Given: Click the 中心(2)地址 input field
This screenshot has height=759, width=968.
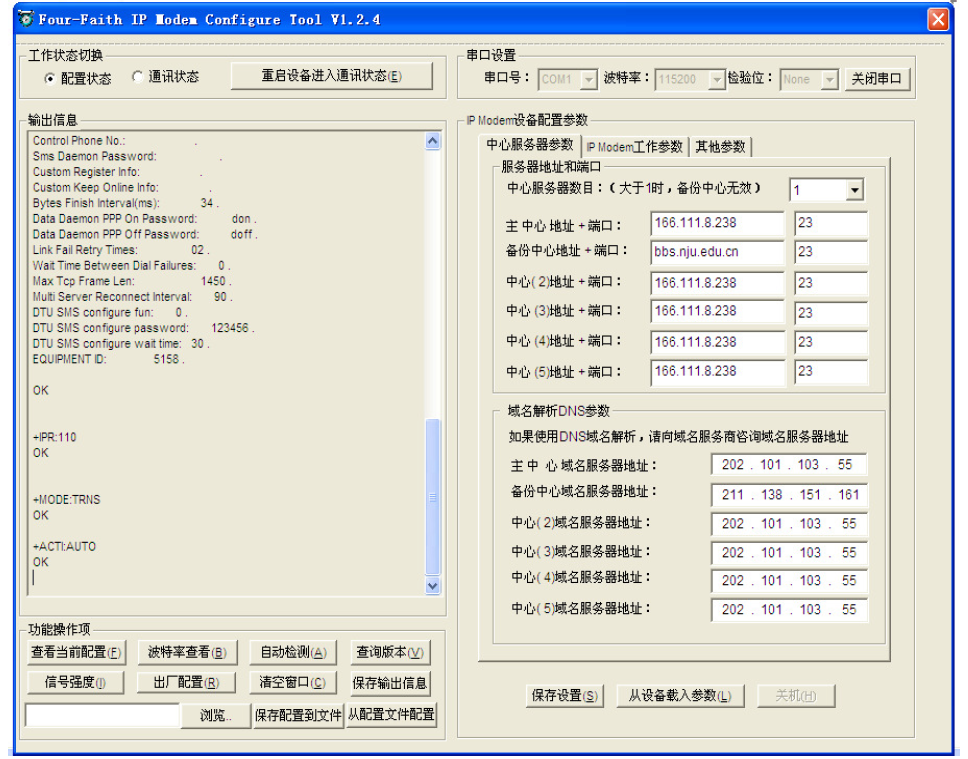Looking at the screenshot, I should (x=717, y=283).
